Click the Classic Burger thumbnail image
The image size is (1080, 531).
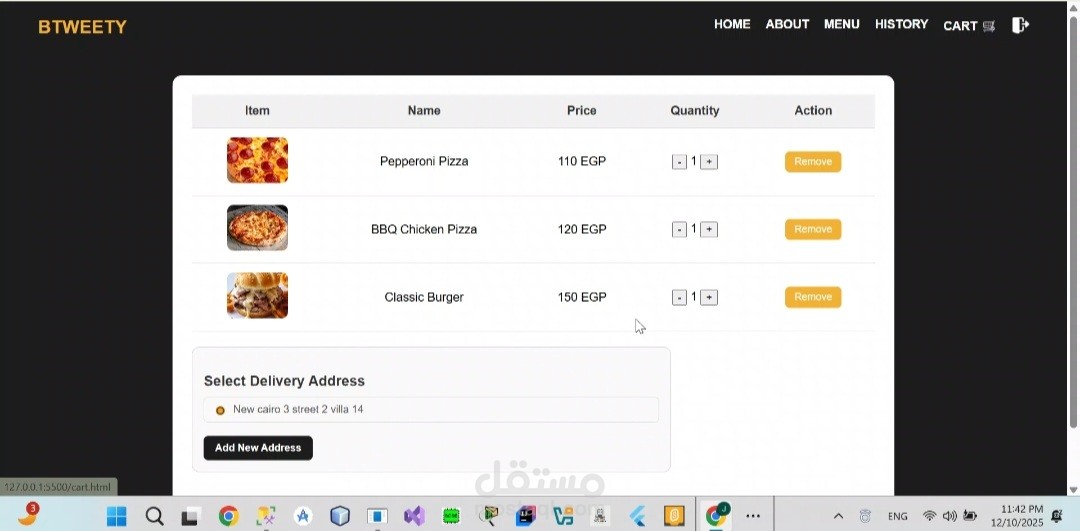click(257, 295)
